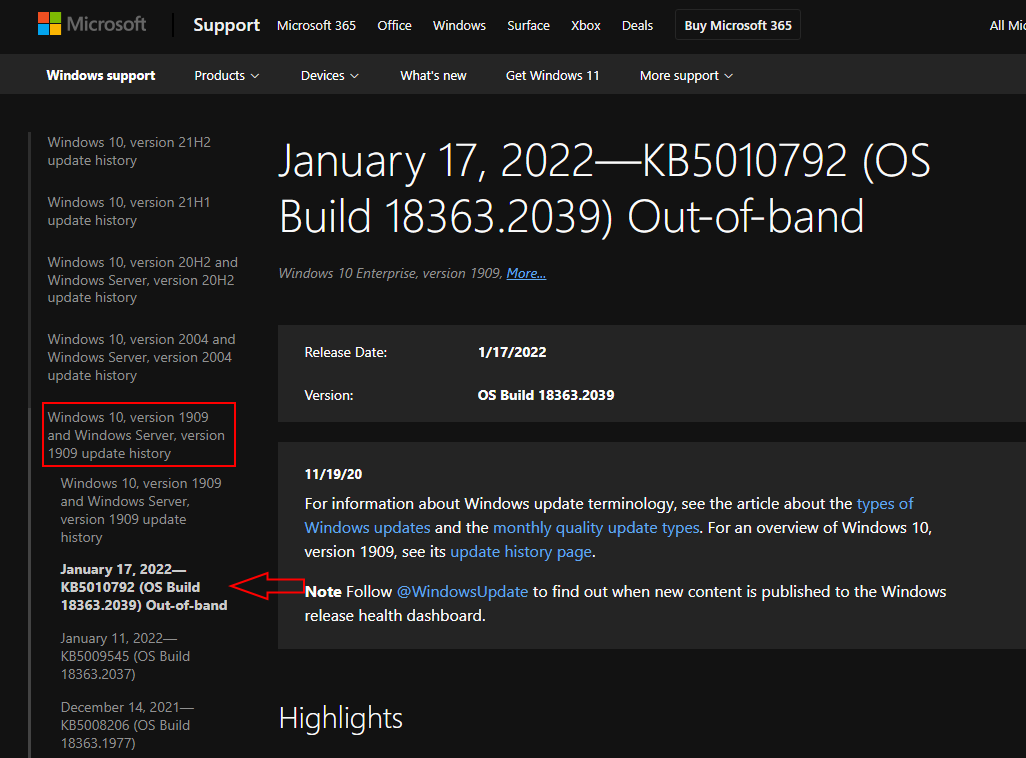The height and width of the screenshot is (758, 1026).
Task: Expand the Devices dropdown
Action: pyautogui.click(x=330, y=75)
